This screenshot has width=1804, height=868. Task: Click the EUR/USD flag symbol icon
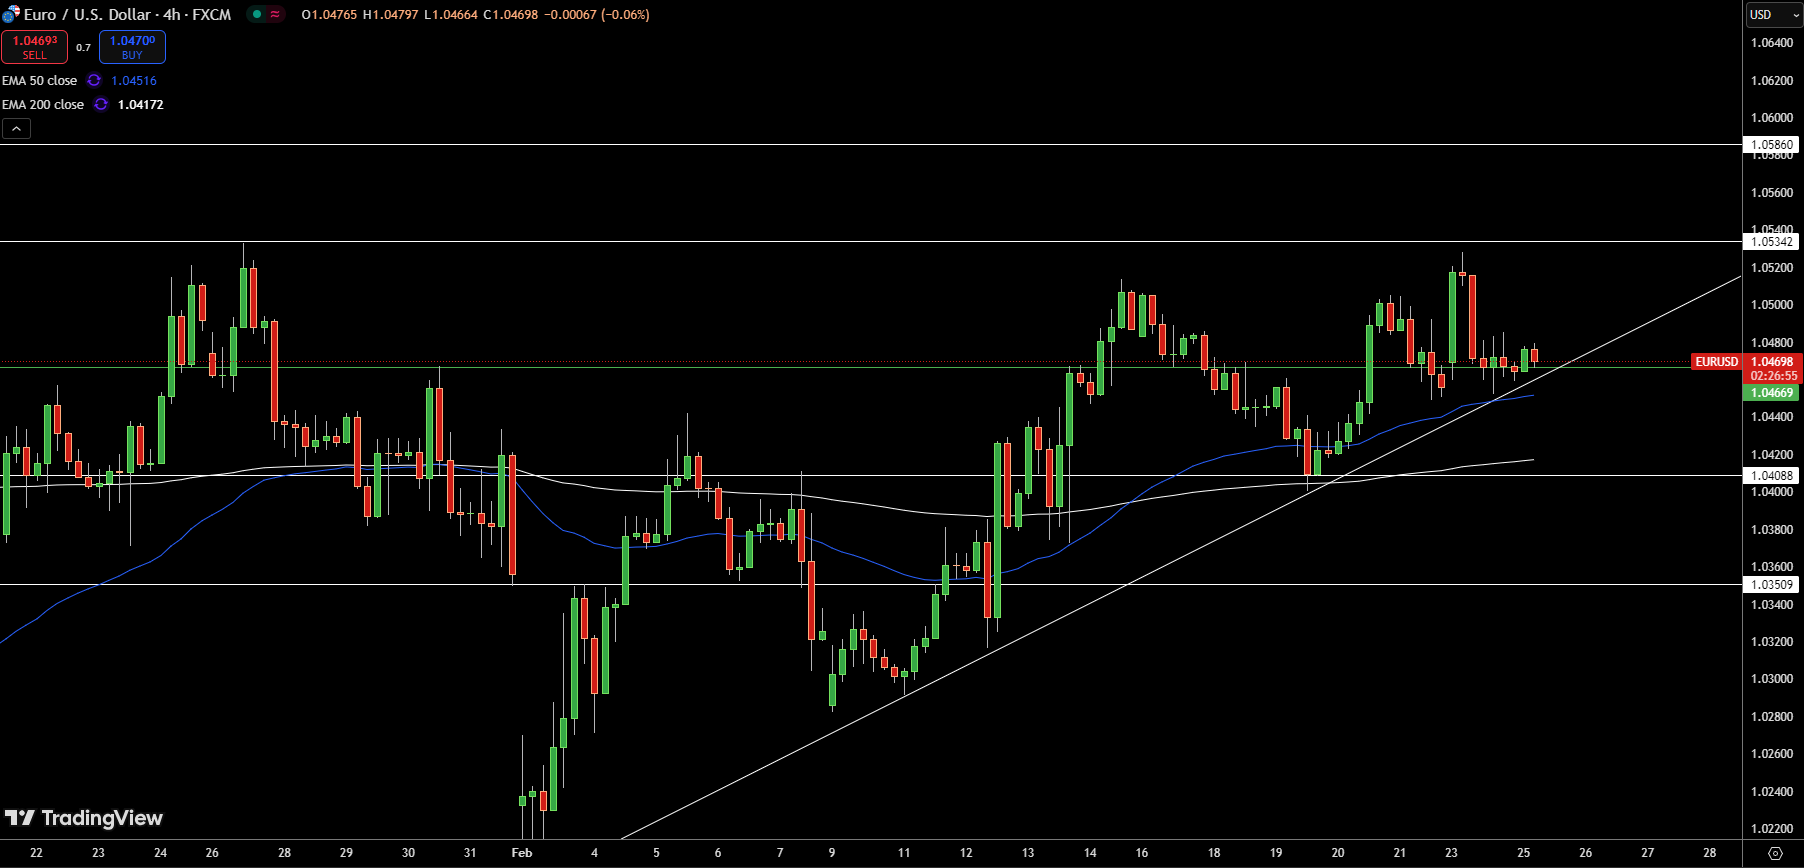[x=11, y=14]
